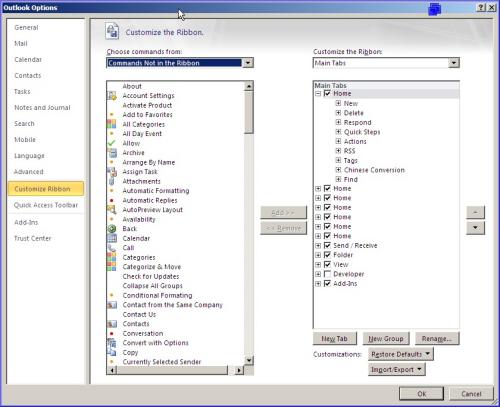The height and width of the screenshot is (407, 500).
Task: Expand the New group
Action: pos(338,103)
